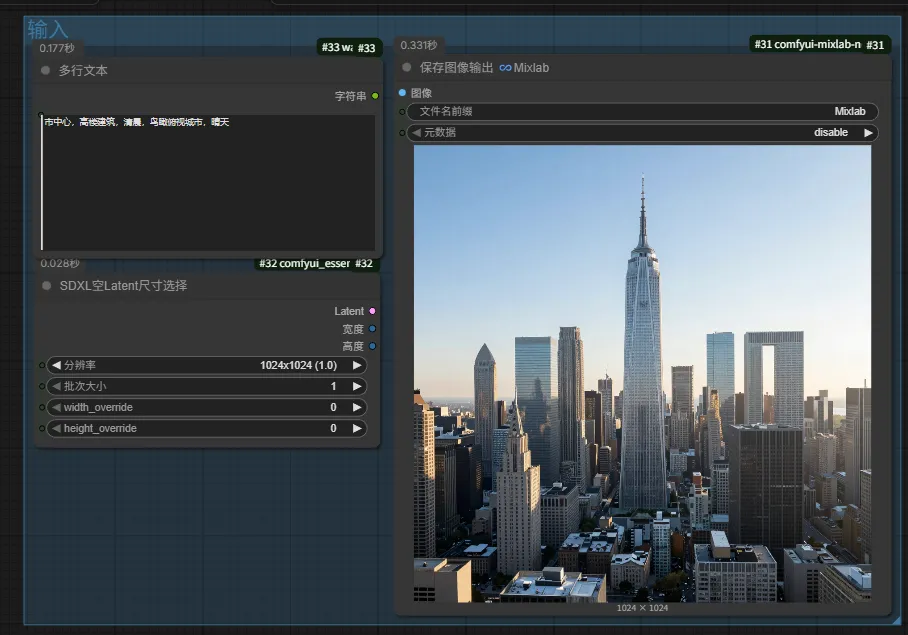Increase width_override with the right arrow

(x=357, y=408)
